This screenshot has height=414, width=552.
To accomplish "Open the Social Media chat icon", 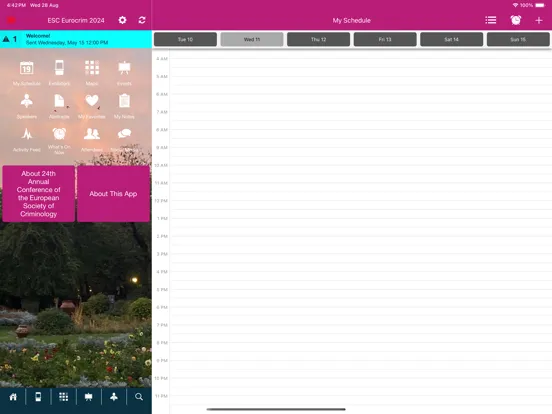I will click(124, 134).
